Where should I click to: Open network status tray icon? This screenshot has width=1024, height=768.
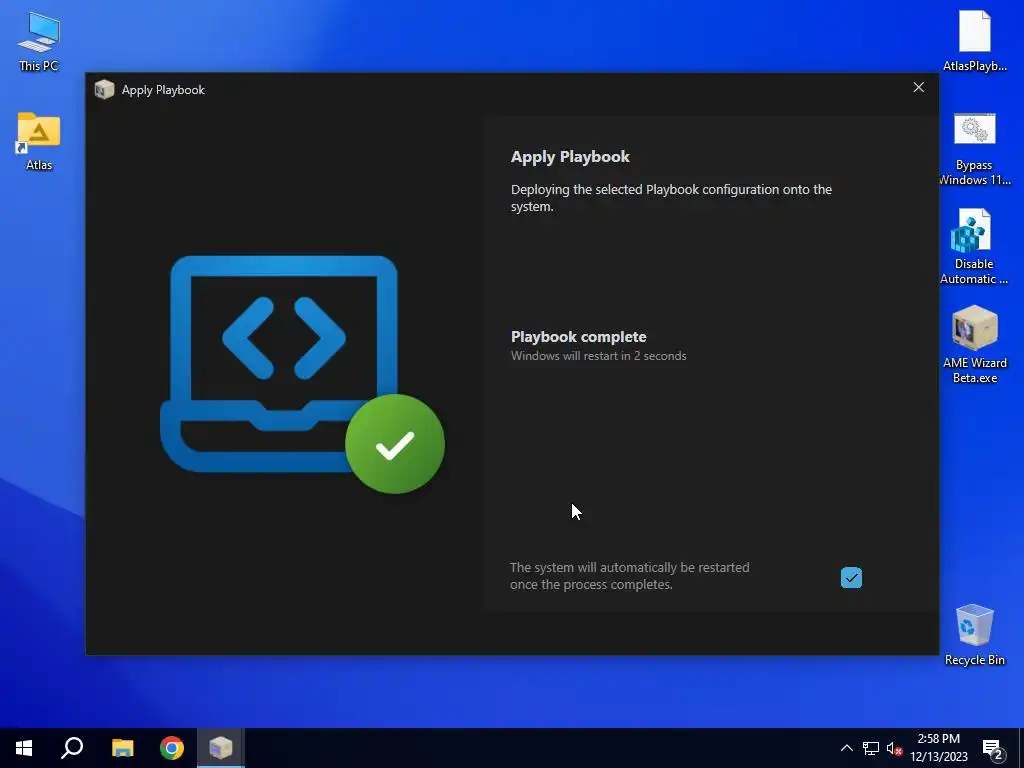871,748
